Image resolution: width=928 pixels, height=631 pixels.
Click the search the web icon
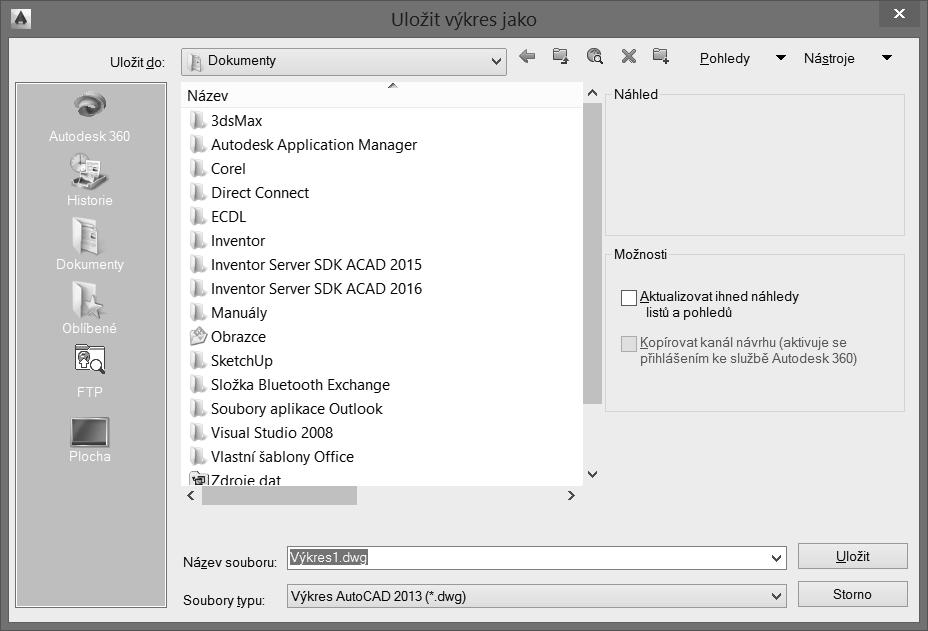[594, 56]
